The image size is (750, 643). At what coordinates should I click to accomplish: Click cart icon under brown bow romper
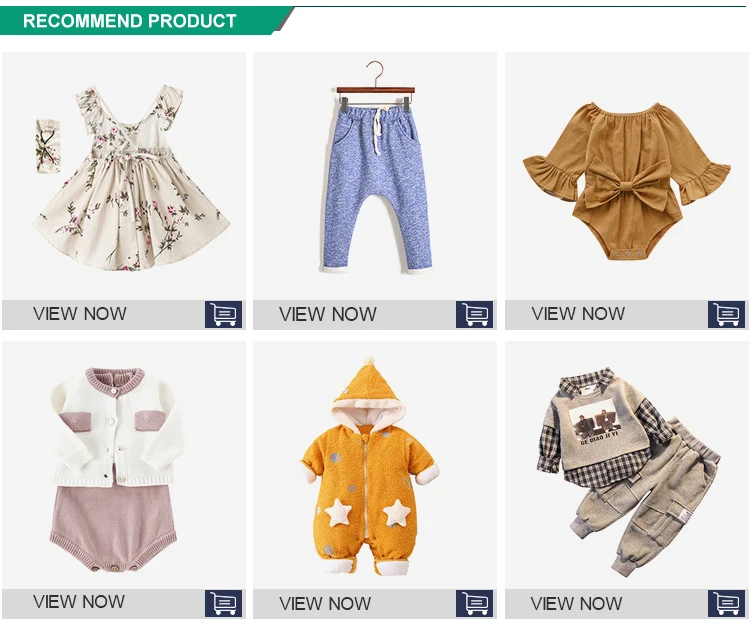(726, 314)
